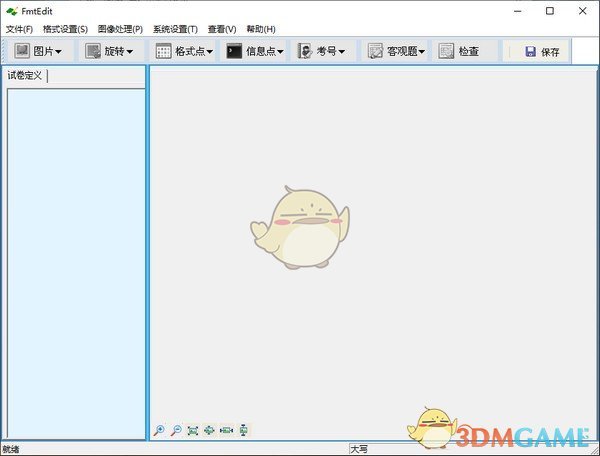Click the fit-width horizontal arrows icon
600x456 pixels.
tap(227, 430)
